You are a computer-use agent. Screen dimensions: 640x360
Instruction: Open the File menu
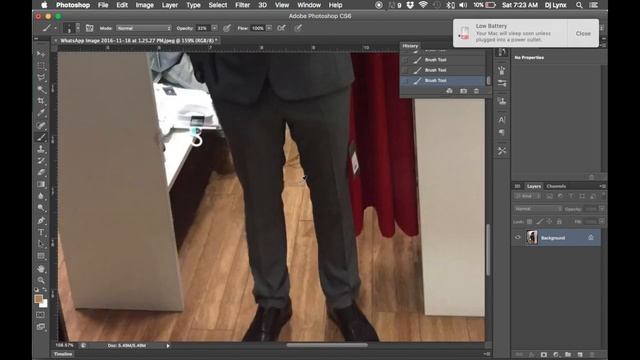tap(103, 5)
